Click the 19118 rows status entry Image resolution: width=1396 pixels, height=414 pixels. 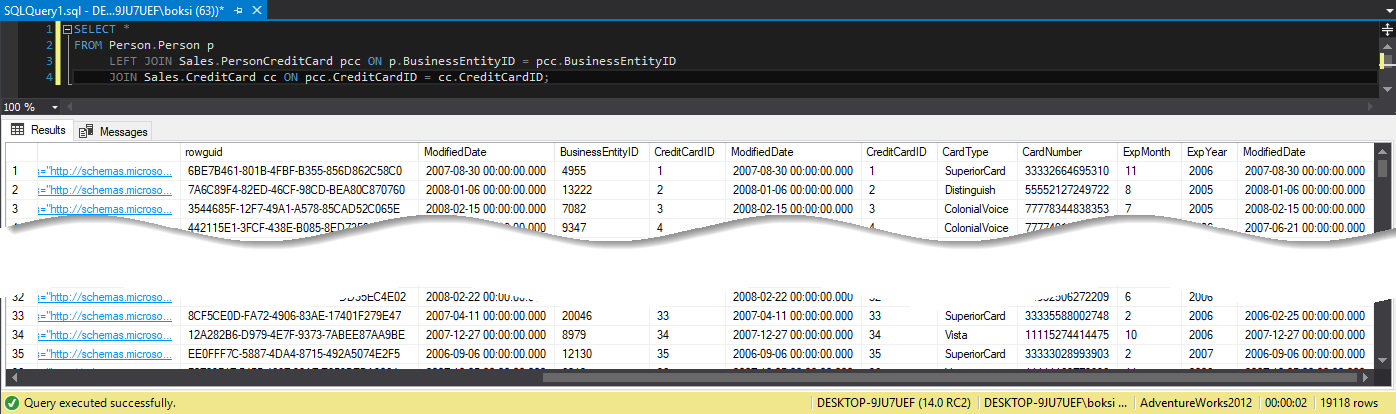(1350, 403)
